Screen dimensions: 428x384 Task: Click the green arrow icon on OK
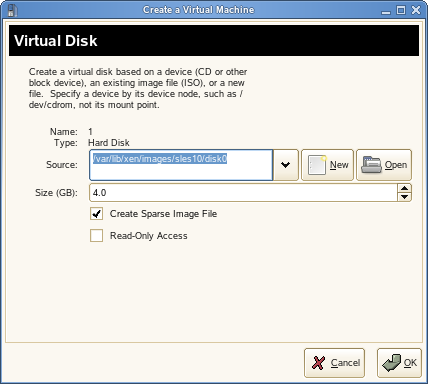[x=392, y=363]
